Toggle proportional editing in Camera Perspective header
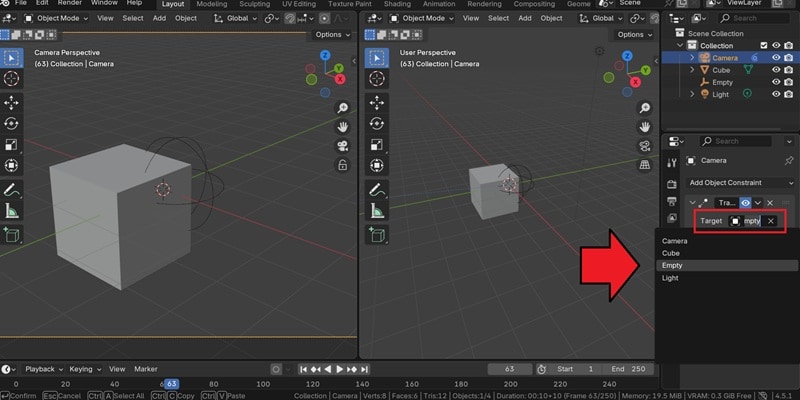 [324, 18]
